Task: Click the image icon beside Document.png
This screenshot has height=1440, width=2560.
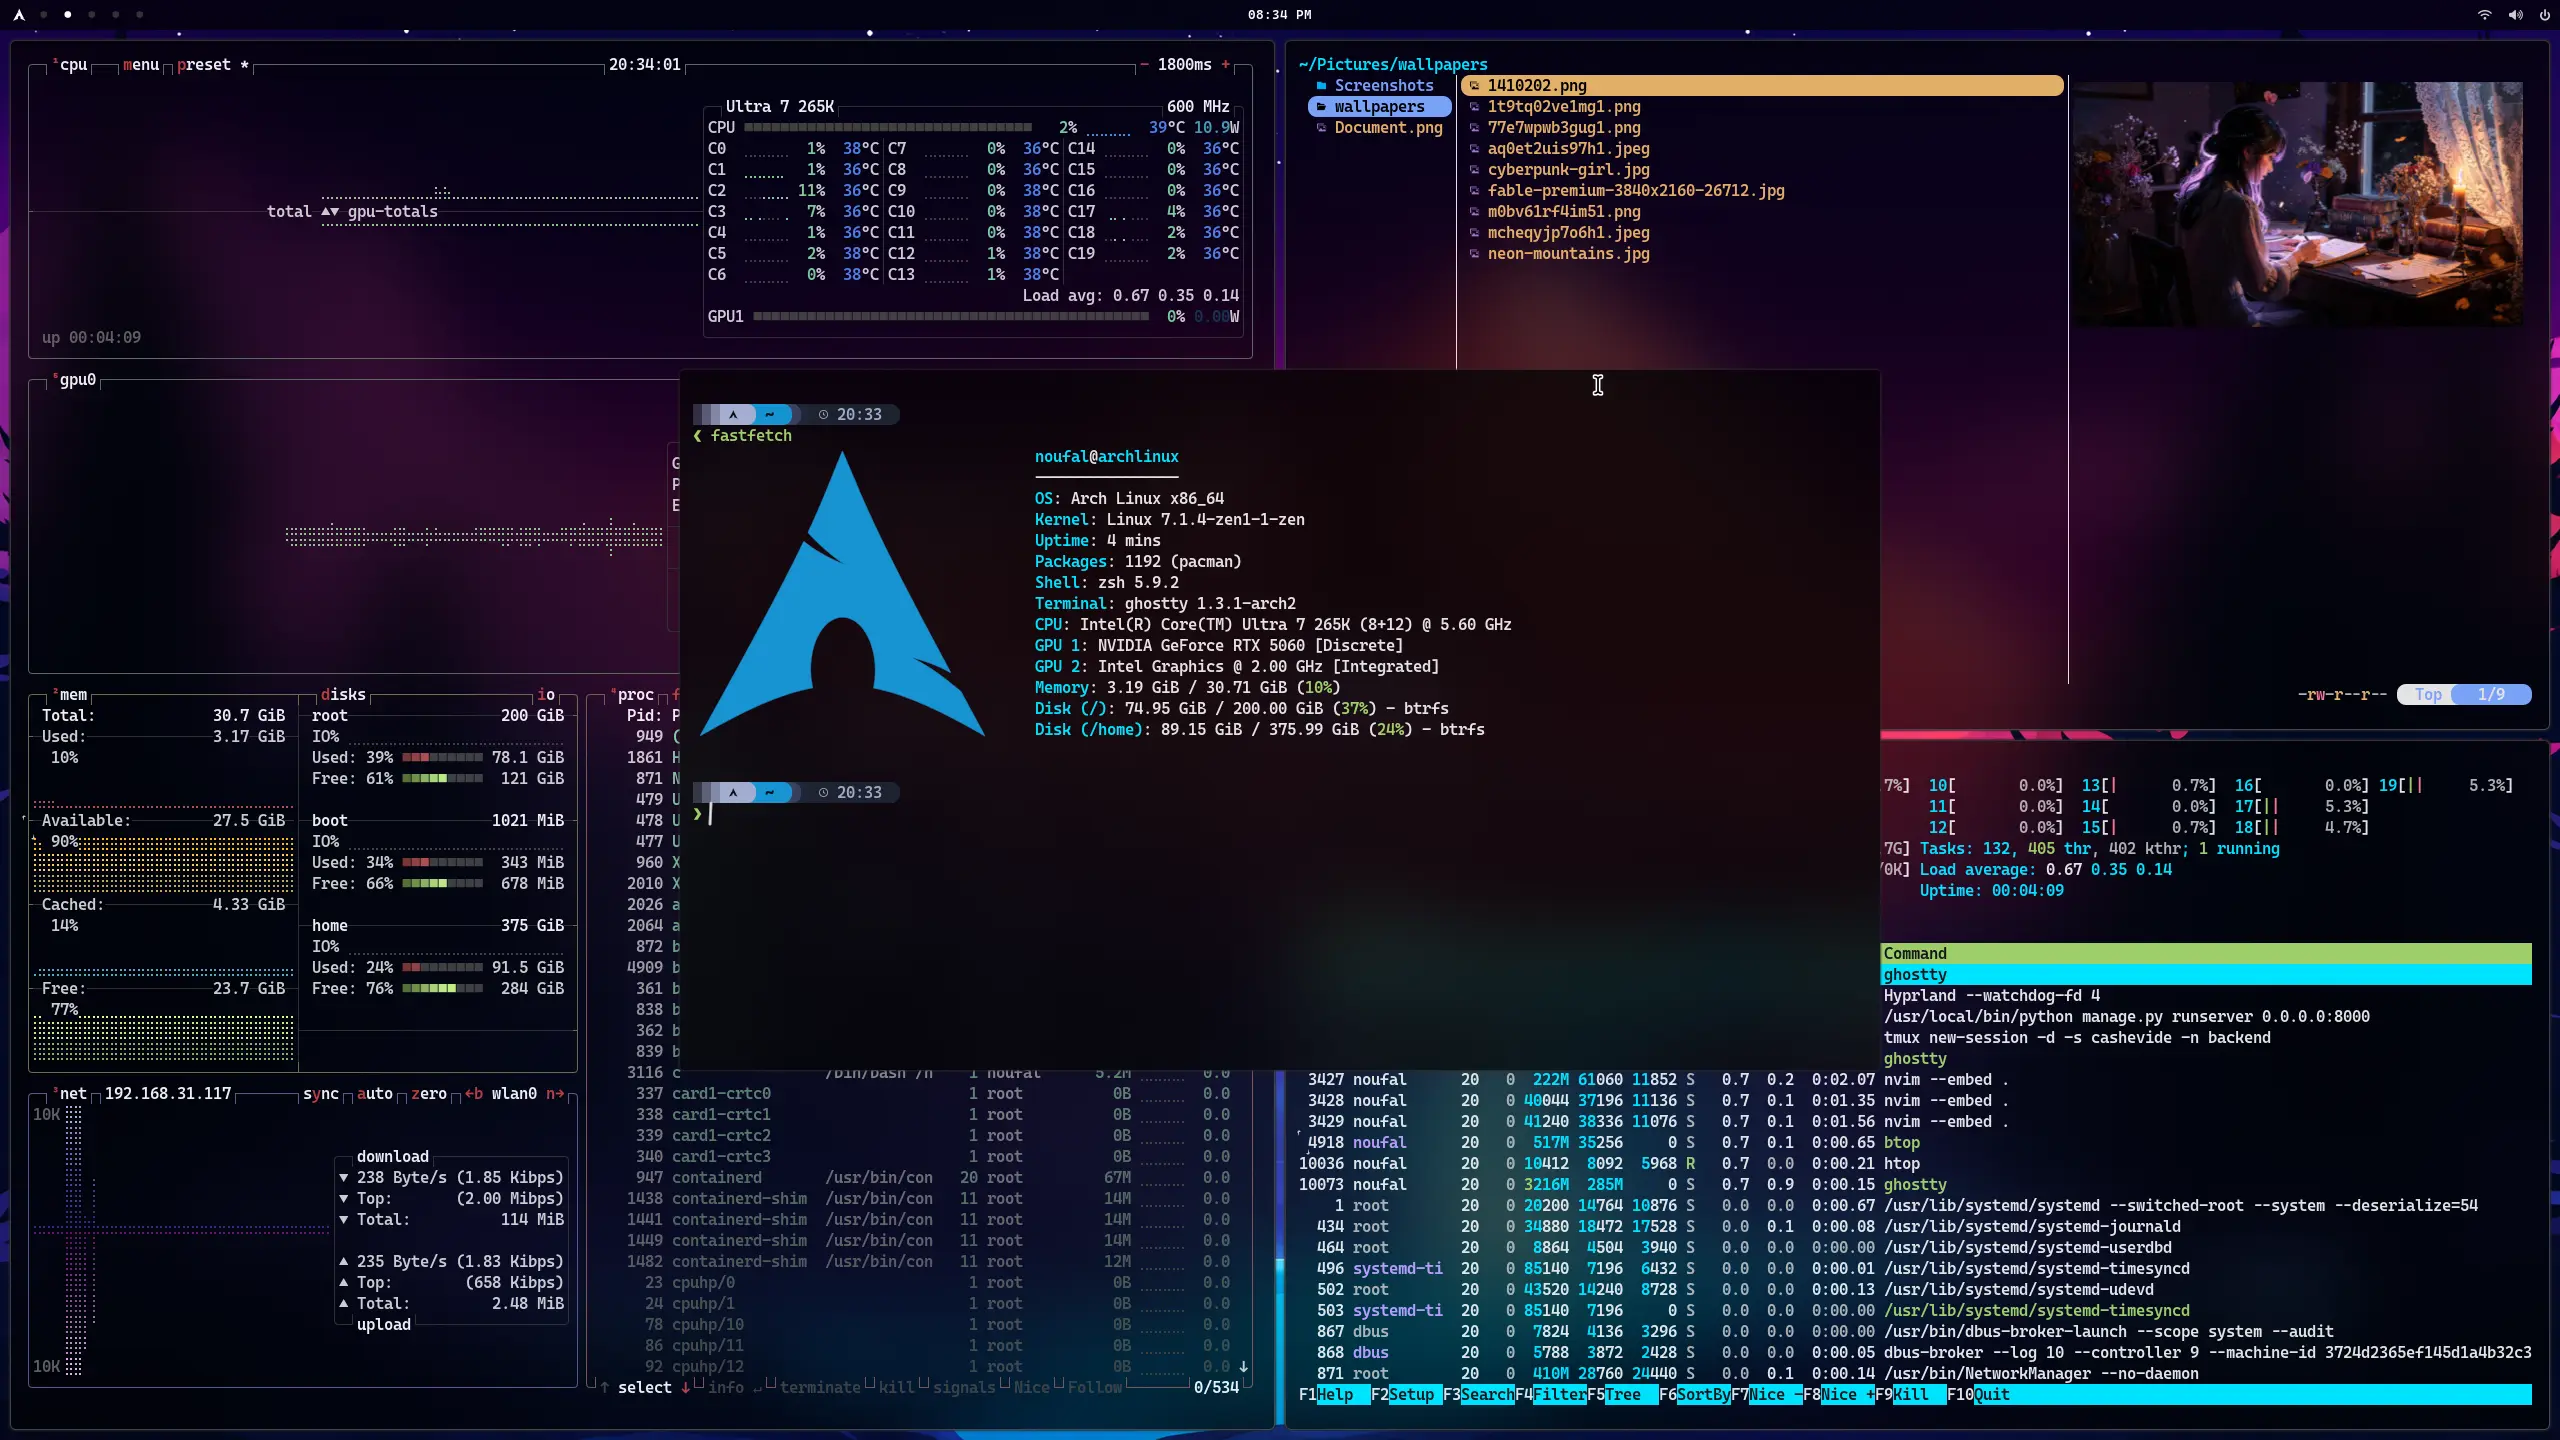Action: tap(1321, 128)
